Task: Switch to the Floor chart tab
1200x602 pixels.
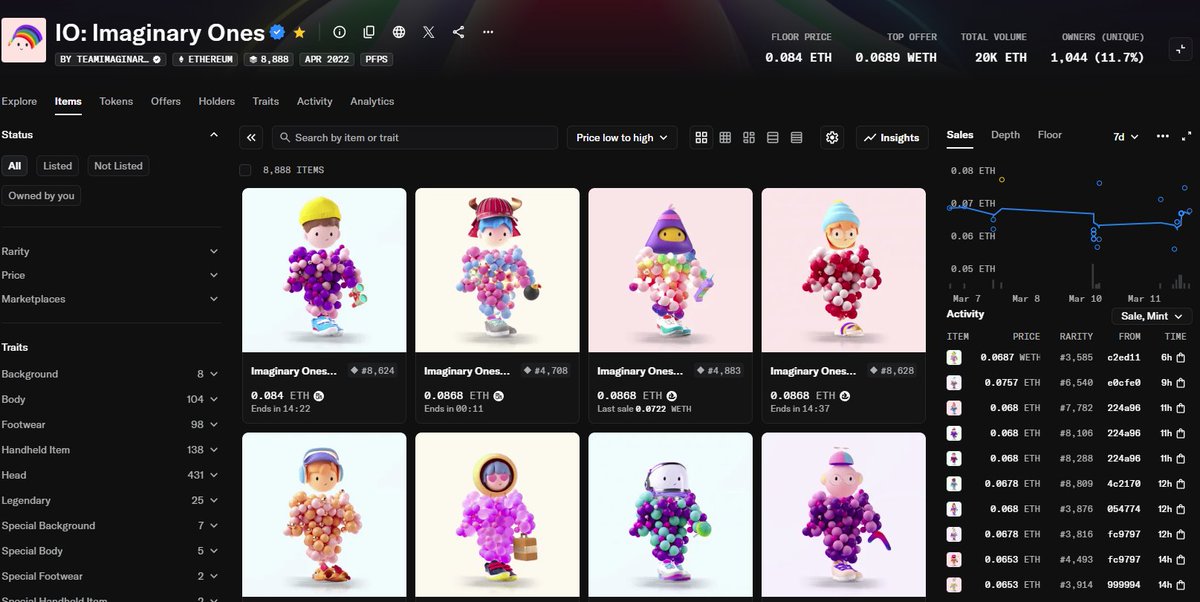Action: pyautogui.click(x=1050, y=135)
